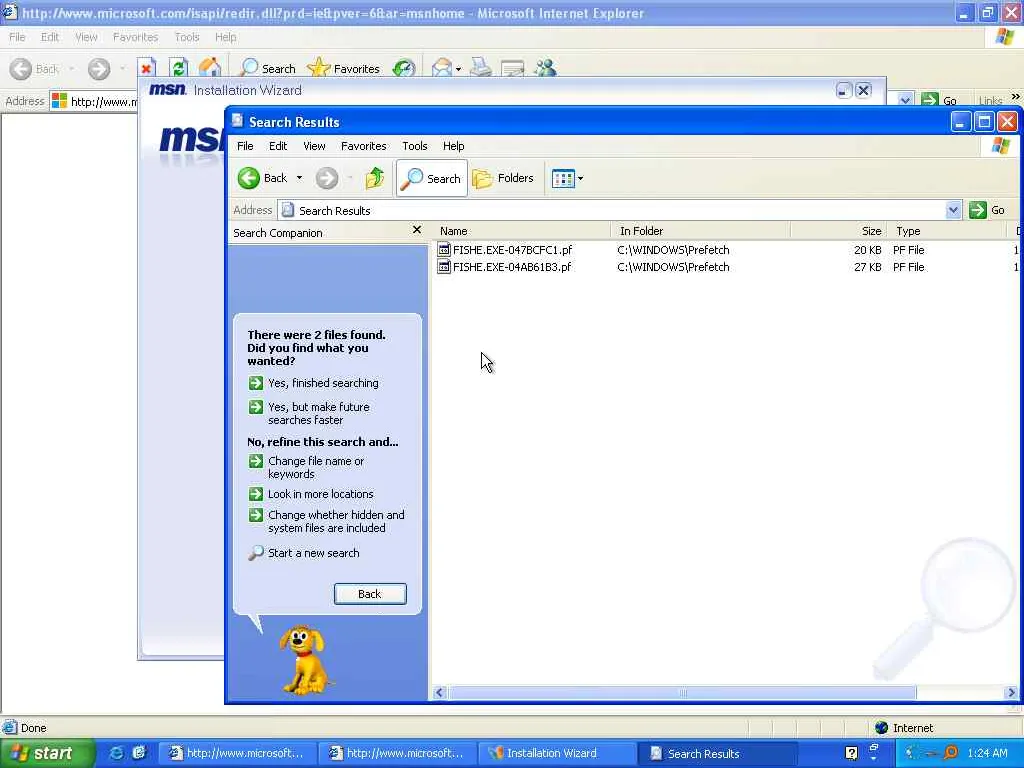Click History icon in Internet Explorer
Viewport: 1024px width, 768px height.
(x=404, y=68)
